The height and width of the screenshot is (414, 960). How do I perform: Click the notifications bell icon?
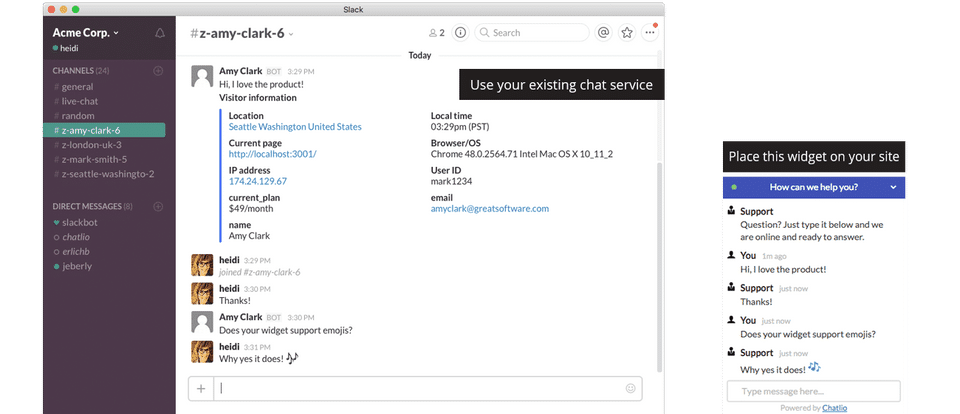tap(160, 33)
